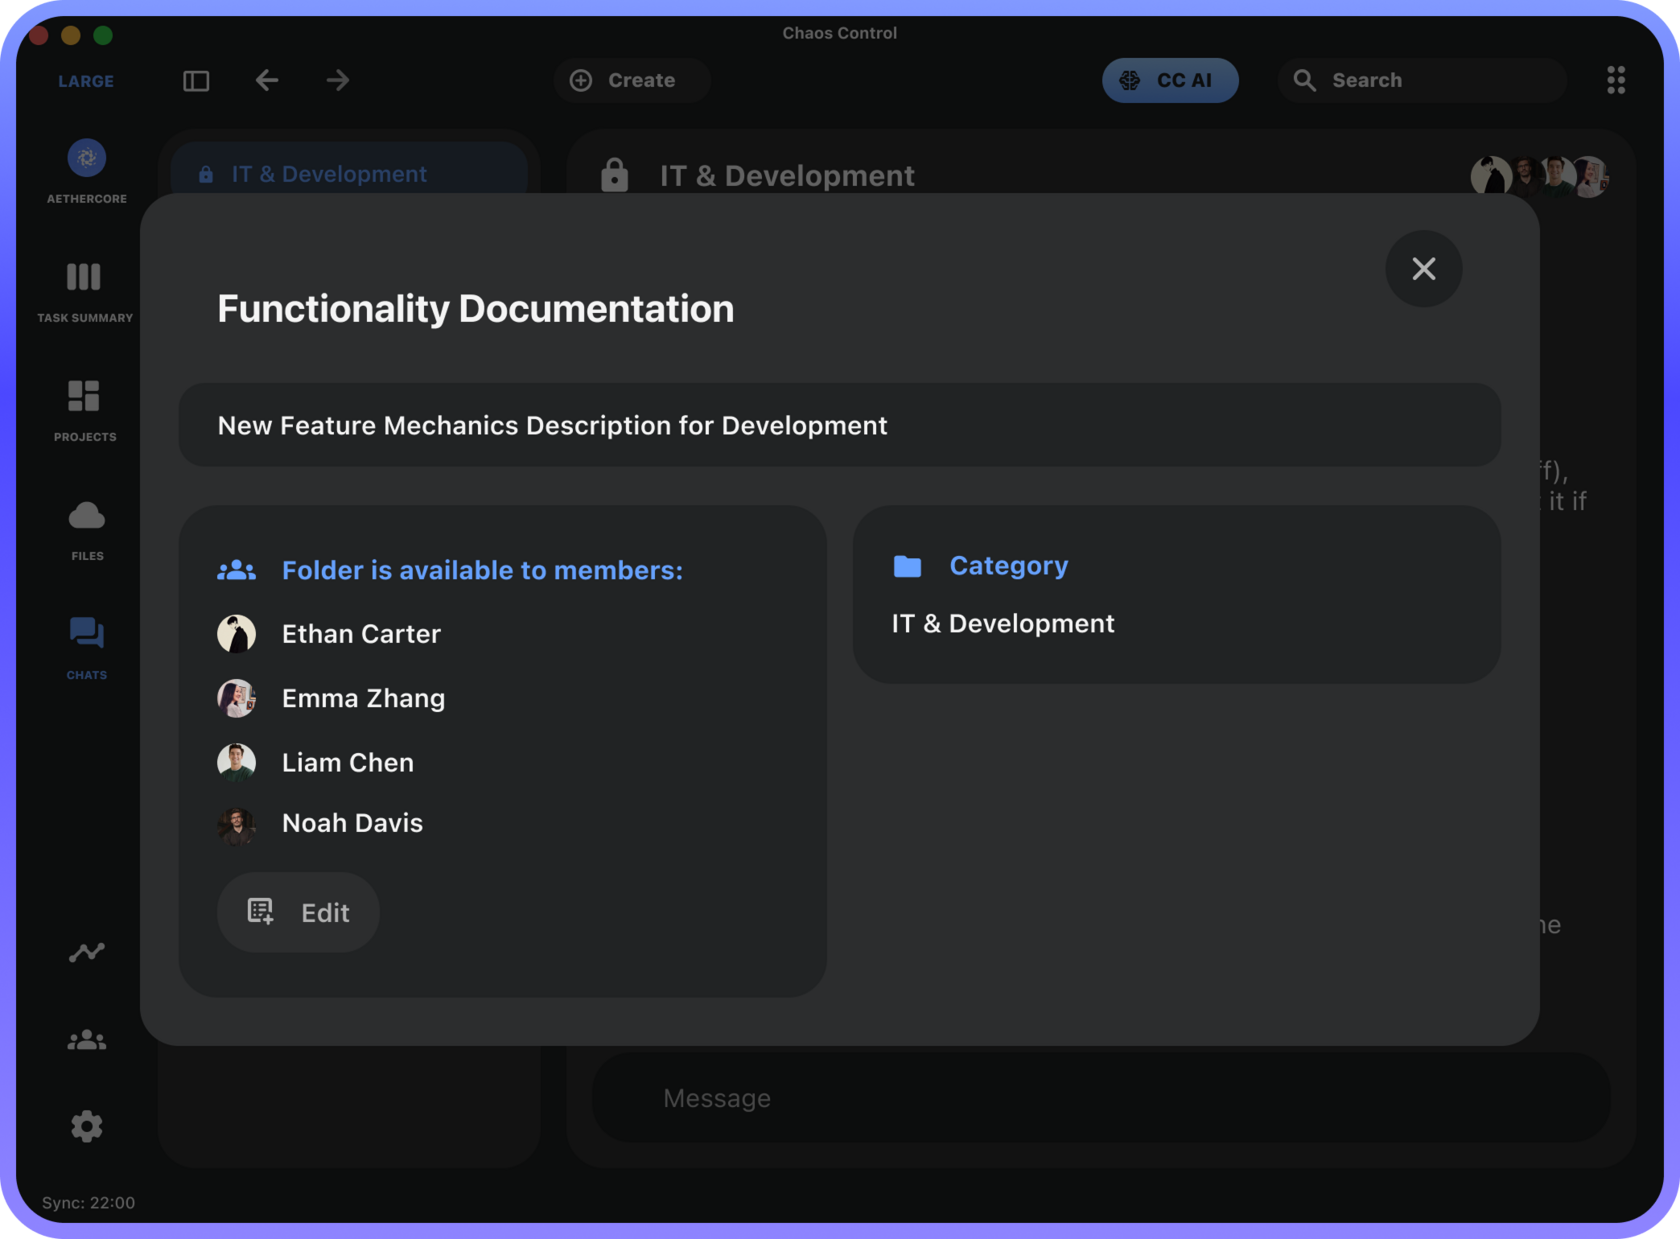Go to the Projects section
Image resolution: width=1680 pixels, height=1239 pixels.
coord(85,397)
